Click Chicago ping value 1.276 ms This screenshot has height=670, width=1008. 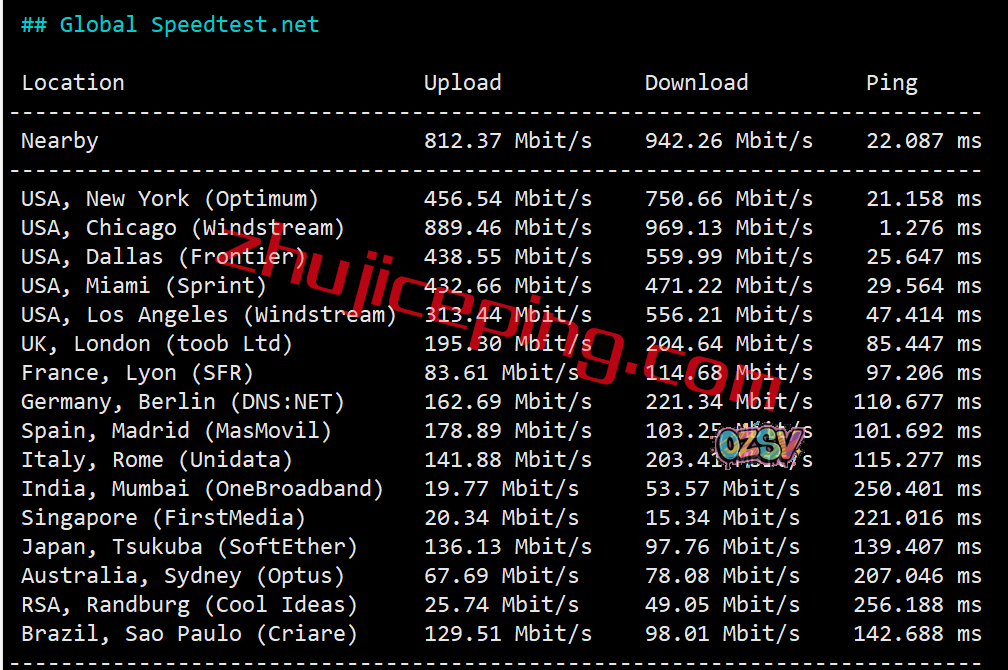[x=930, y=228]
